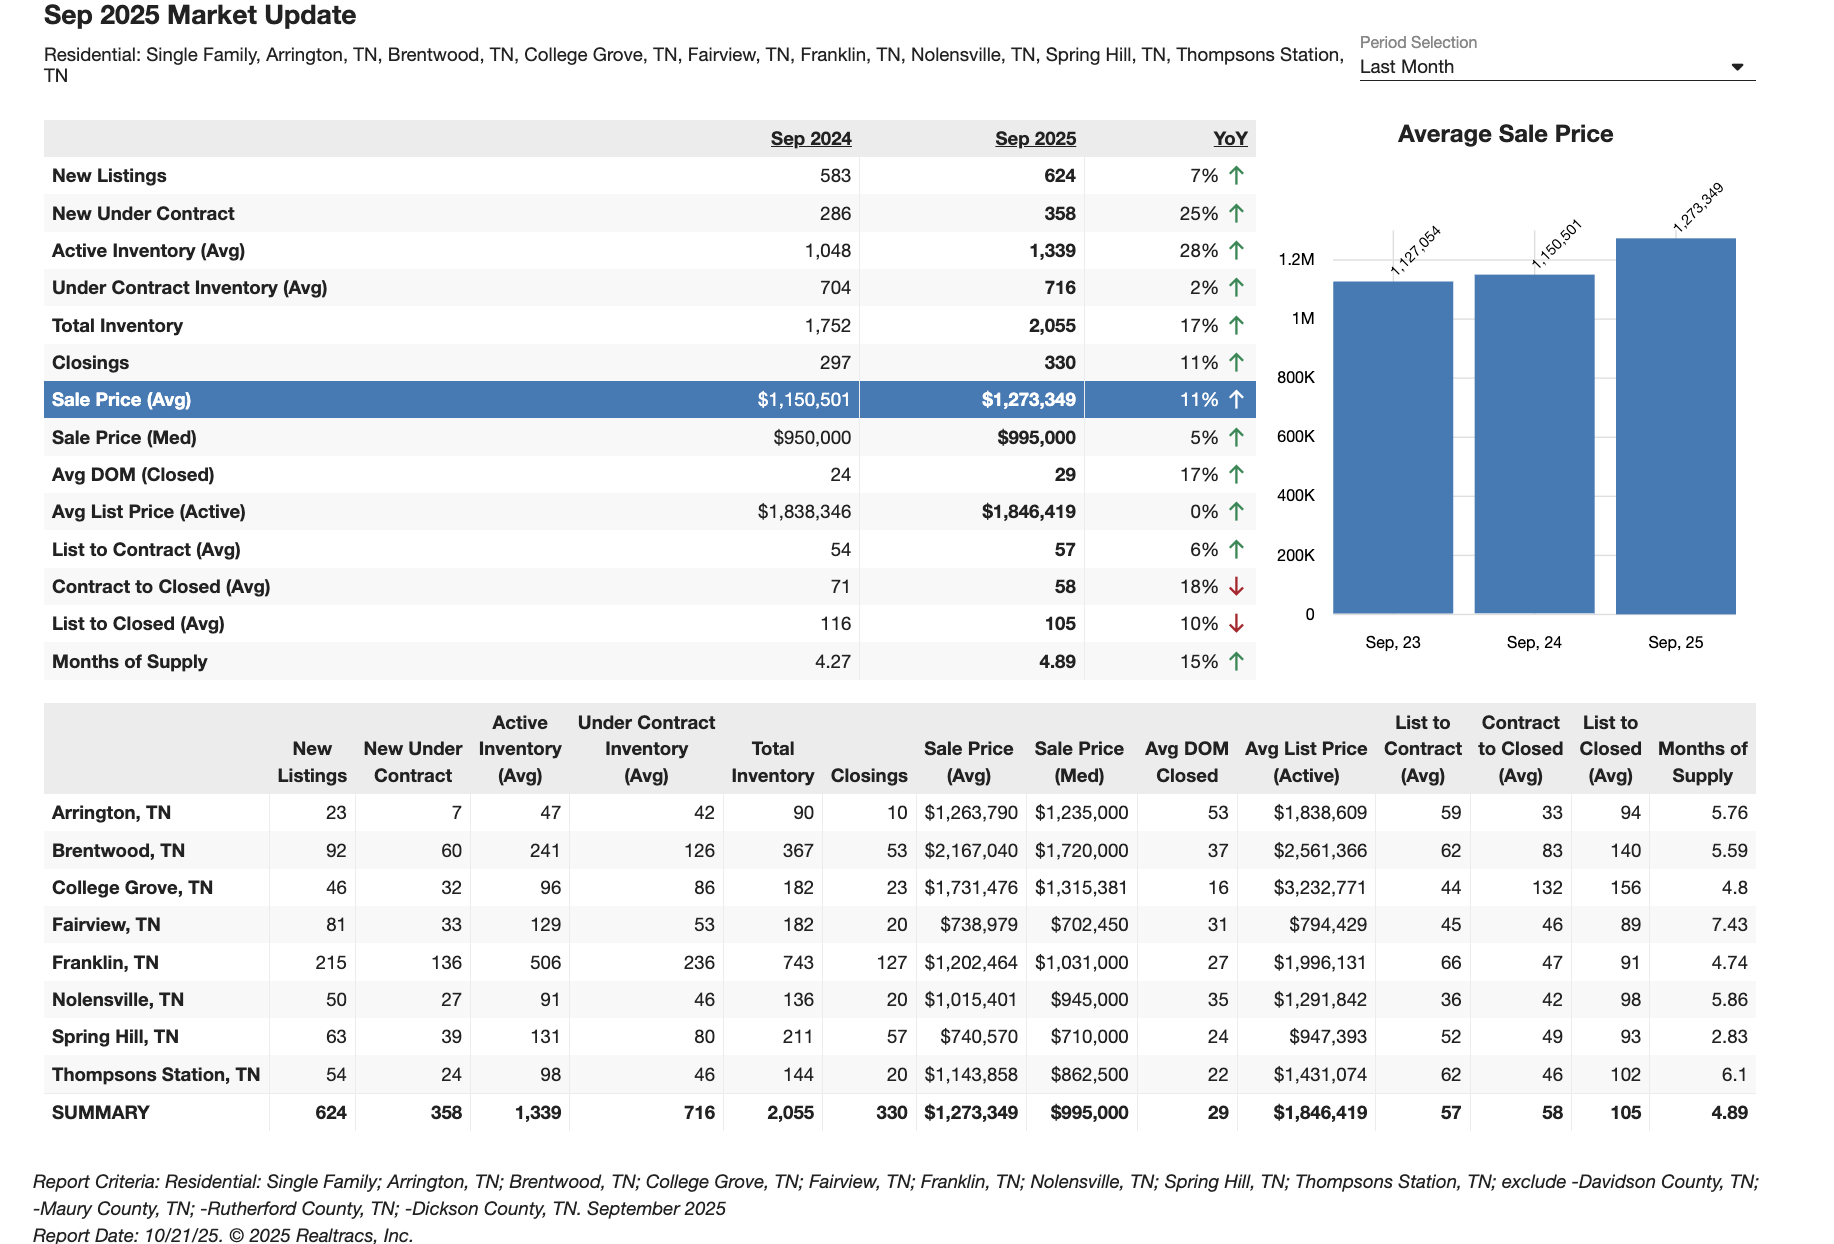Click the Franklin, TN row label
Image resolution: width=1834 pixels, height=1244 pixels.
pyautogui.click(x=105, y=963)
